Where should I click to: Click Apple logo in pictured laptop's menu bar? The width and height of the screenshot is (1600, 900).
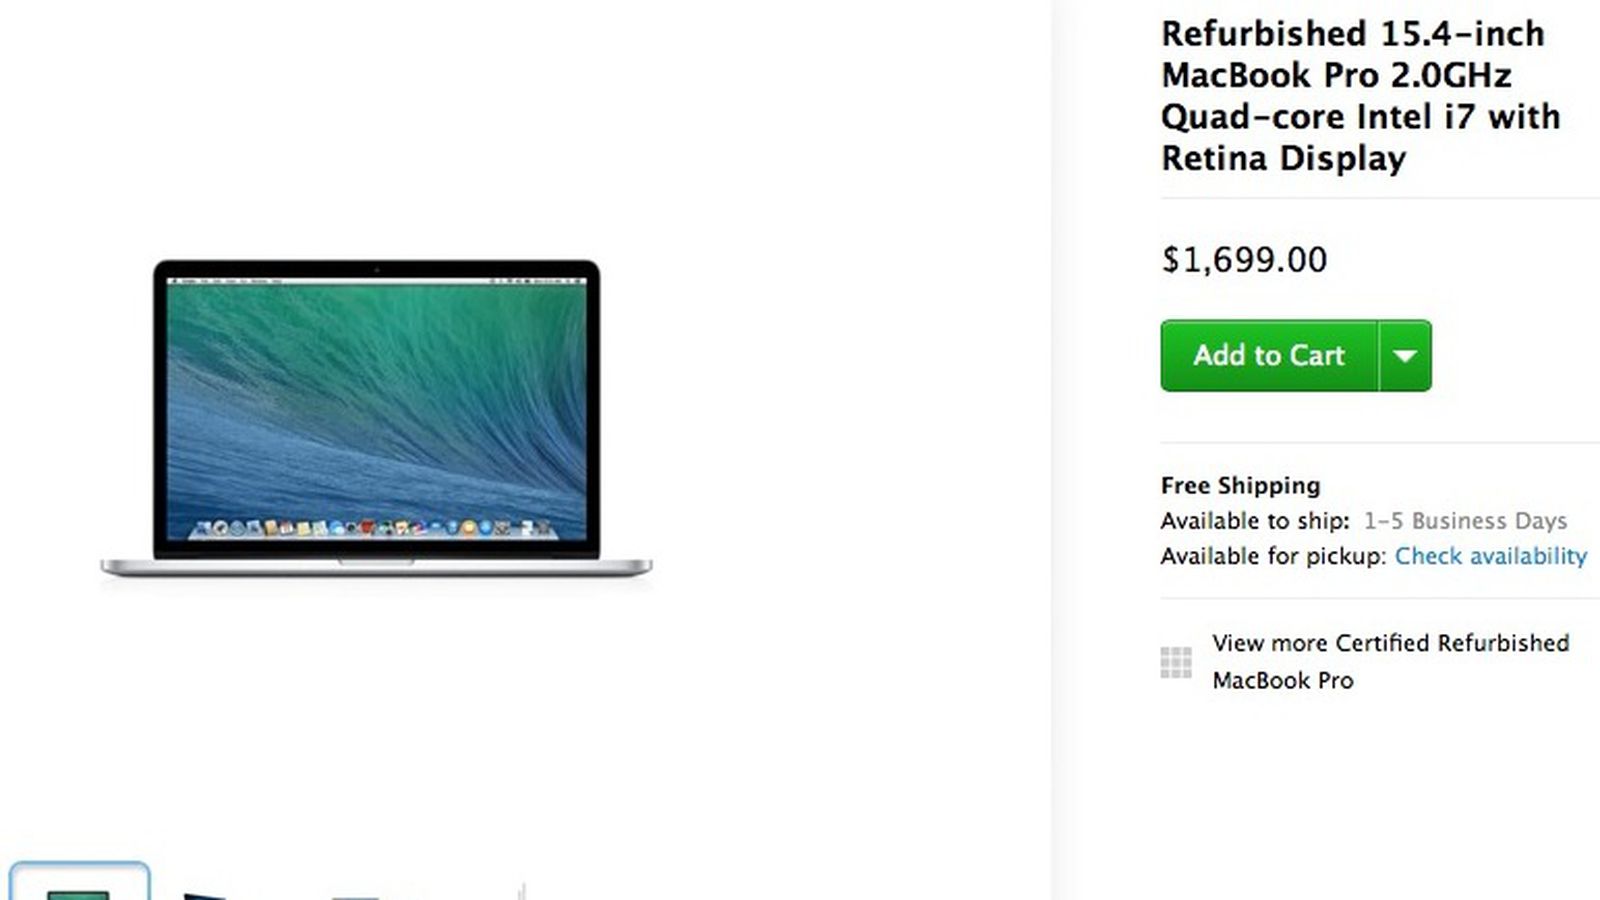coord(173,281)
